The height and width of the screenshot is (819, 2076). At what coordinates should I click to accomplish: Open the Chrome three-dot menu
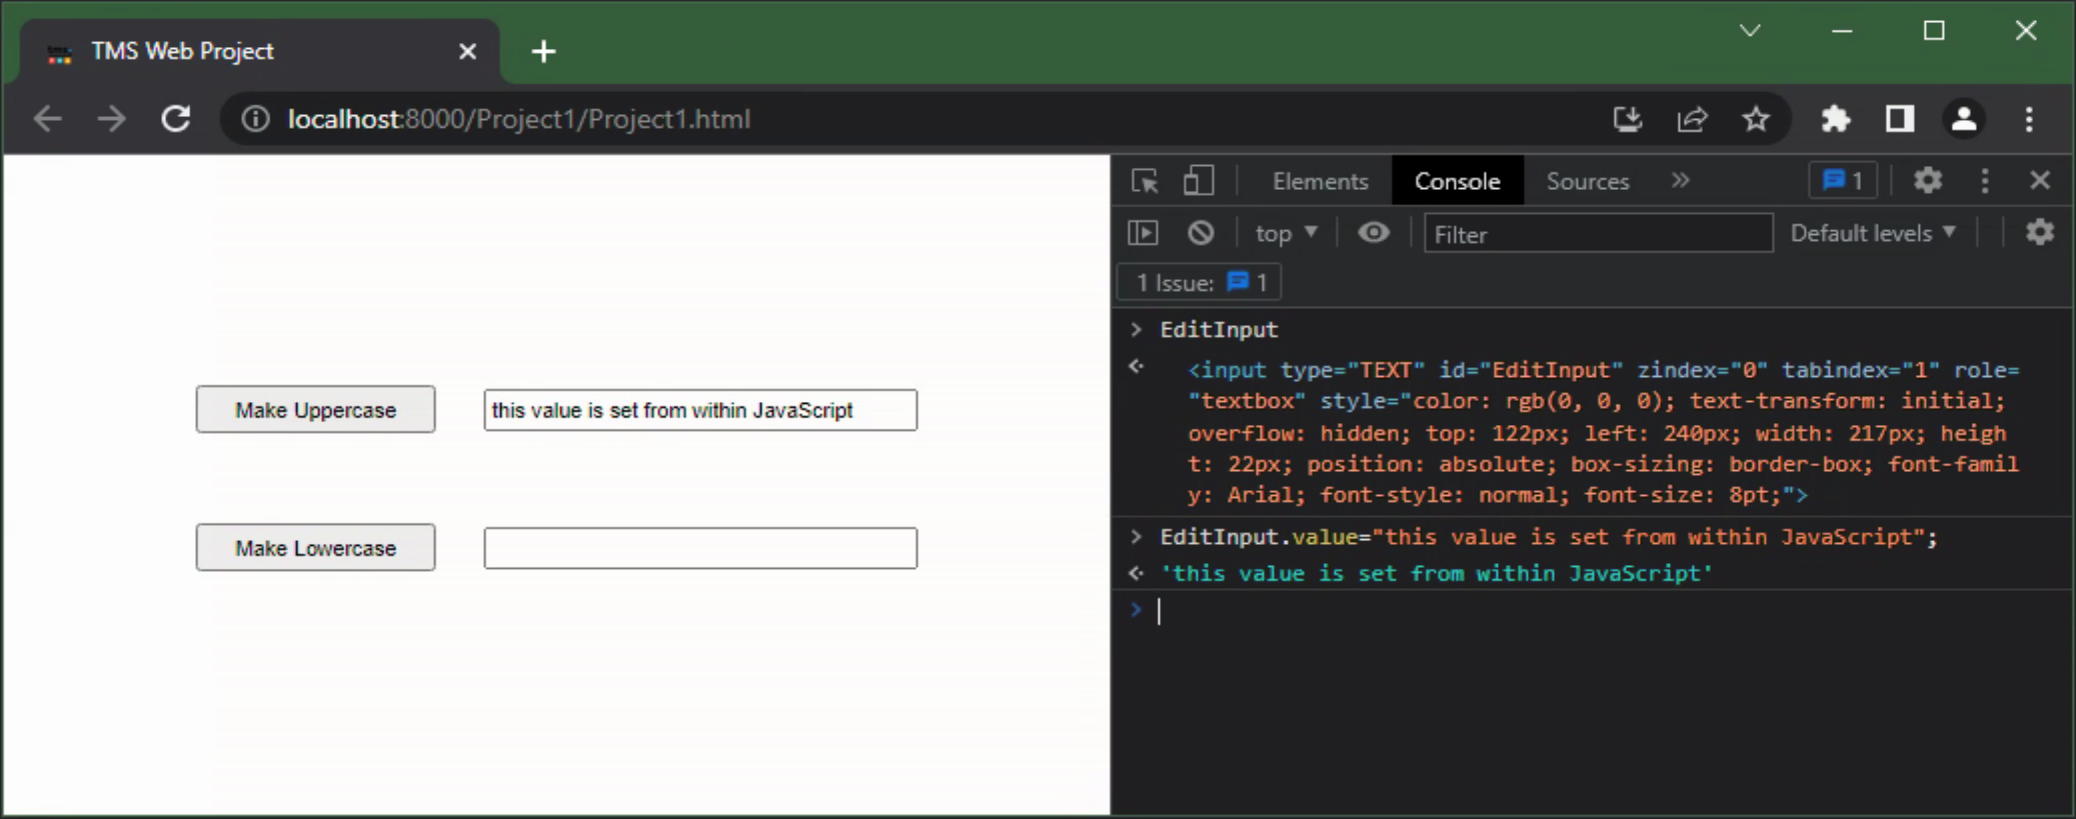pos(2029,119)
